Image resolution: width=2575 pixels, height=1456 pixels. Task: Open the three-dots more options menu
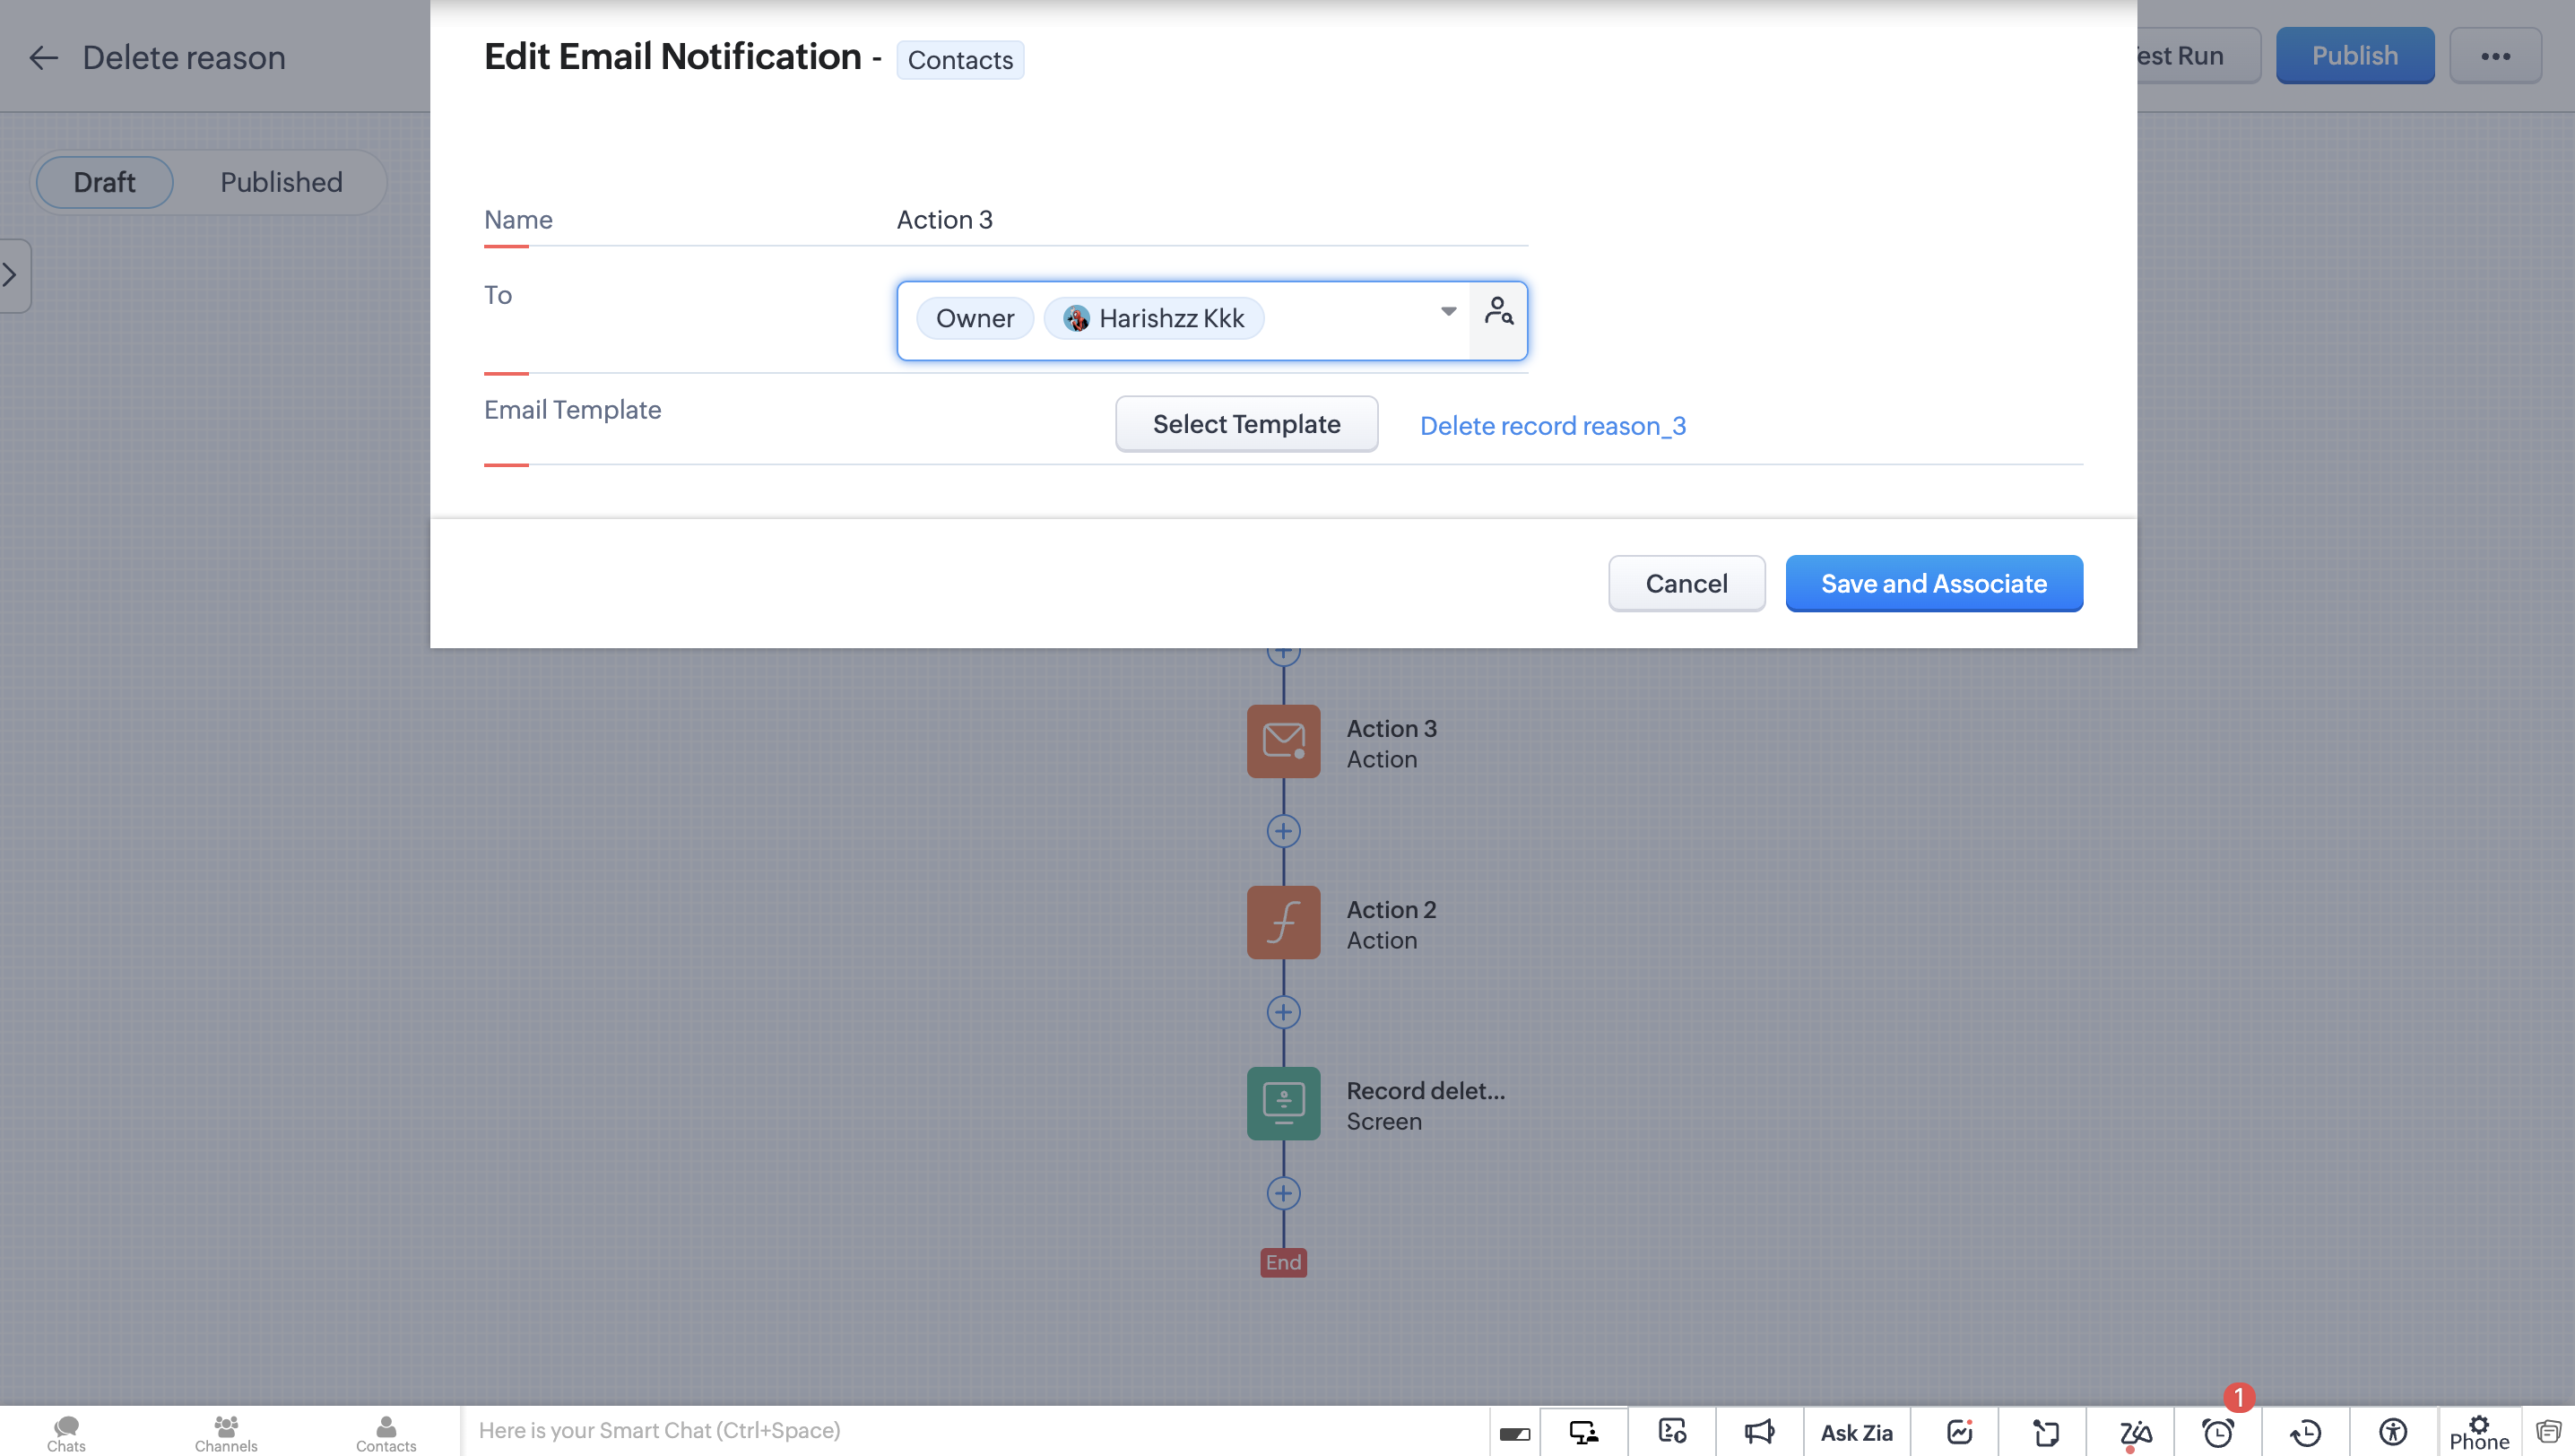point(2495,56)
